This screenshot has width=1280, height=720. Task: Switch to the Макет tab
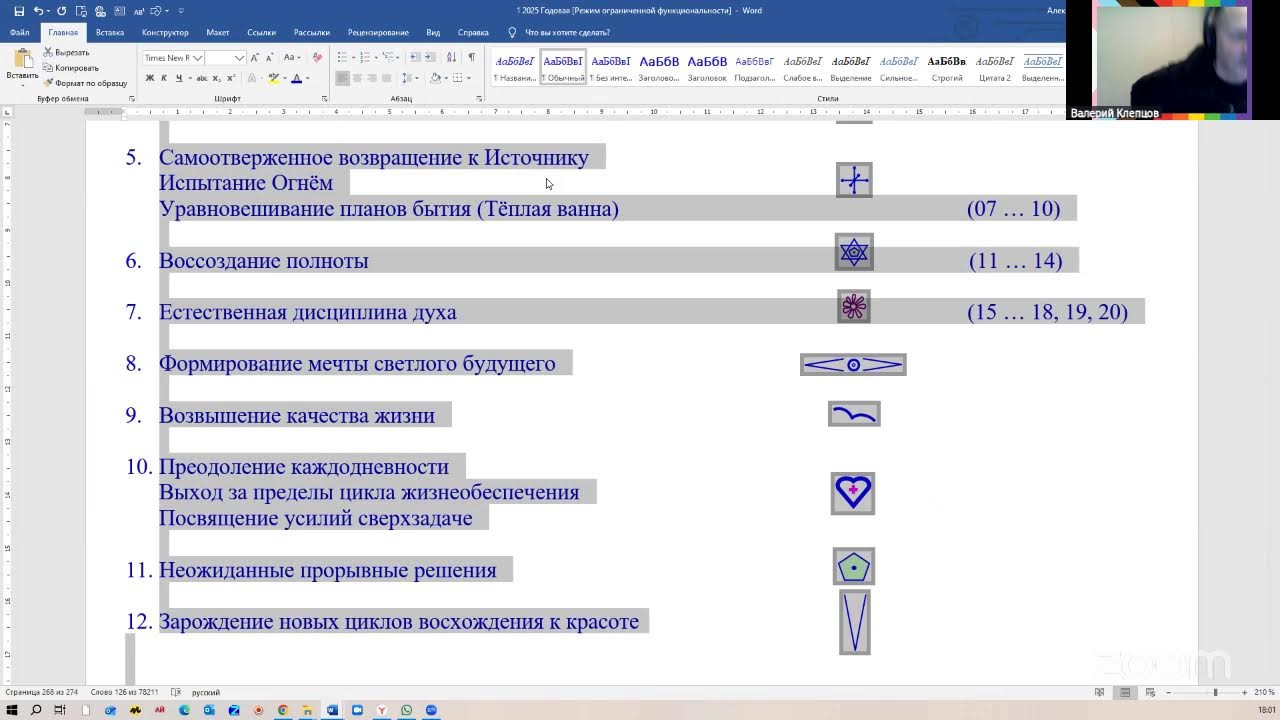click(217, 32)
